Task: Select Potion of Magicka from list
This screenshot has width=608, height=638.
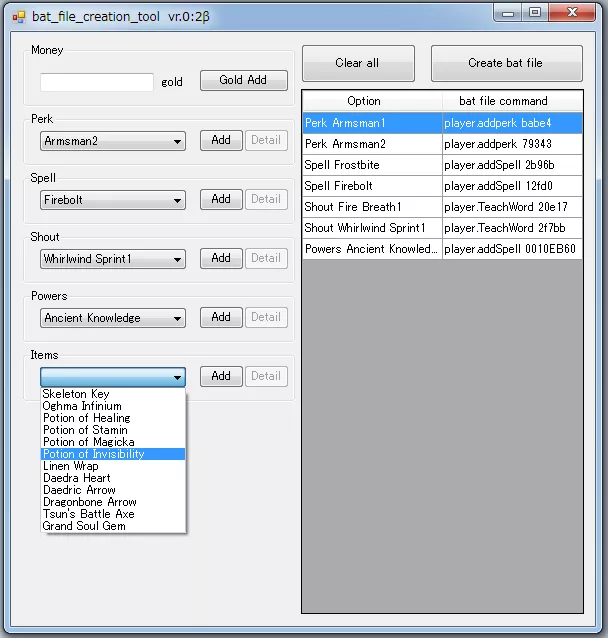Action: click(x=113, y=442)
